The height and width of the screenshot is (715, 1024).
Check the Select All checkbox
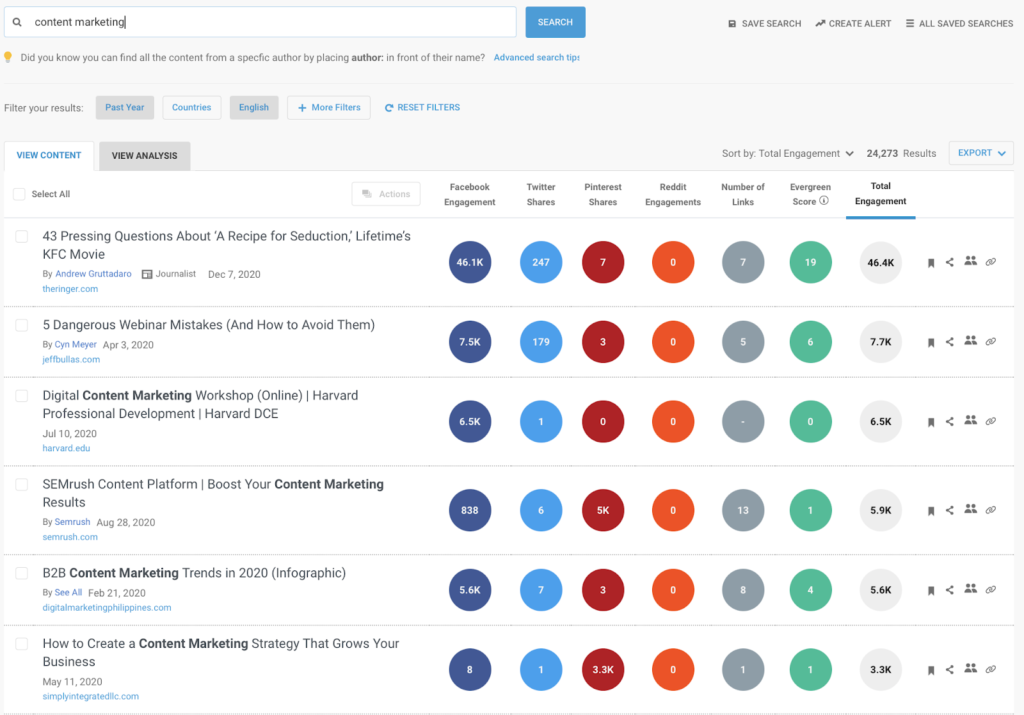[18, 194]
